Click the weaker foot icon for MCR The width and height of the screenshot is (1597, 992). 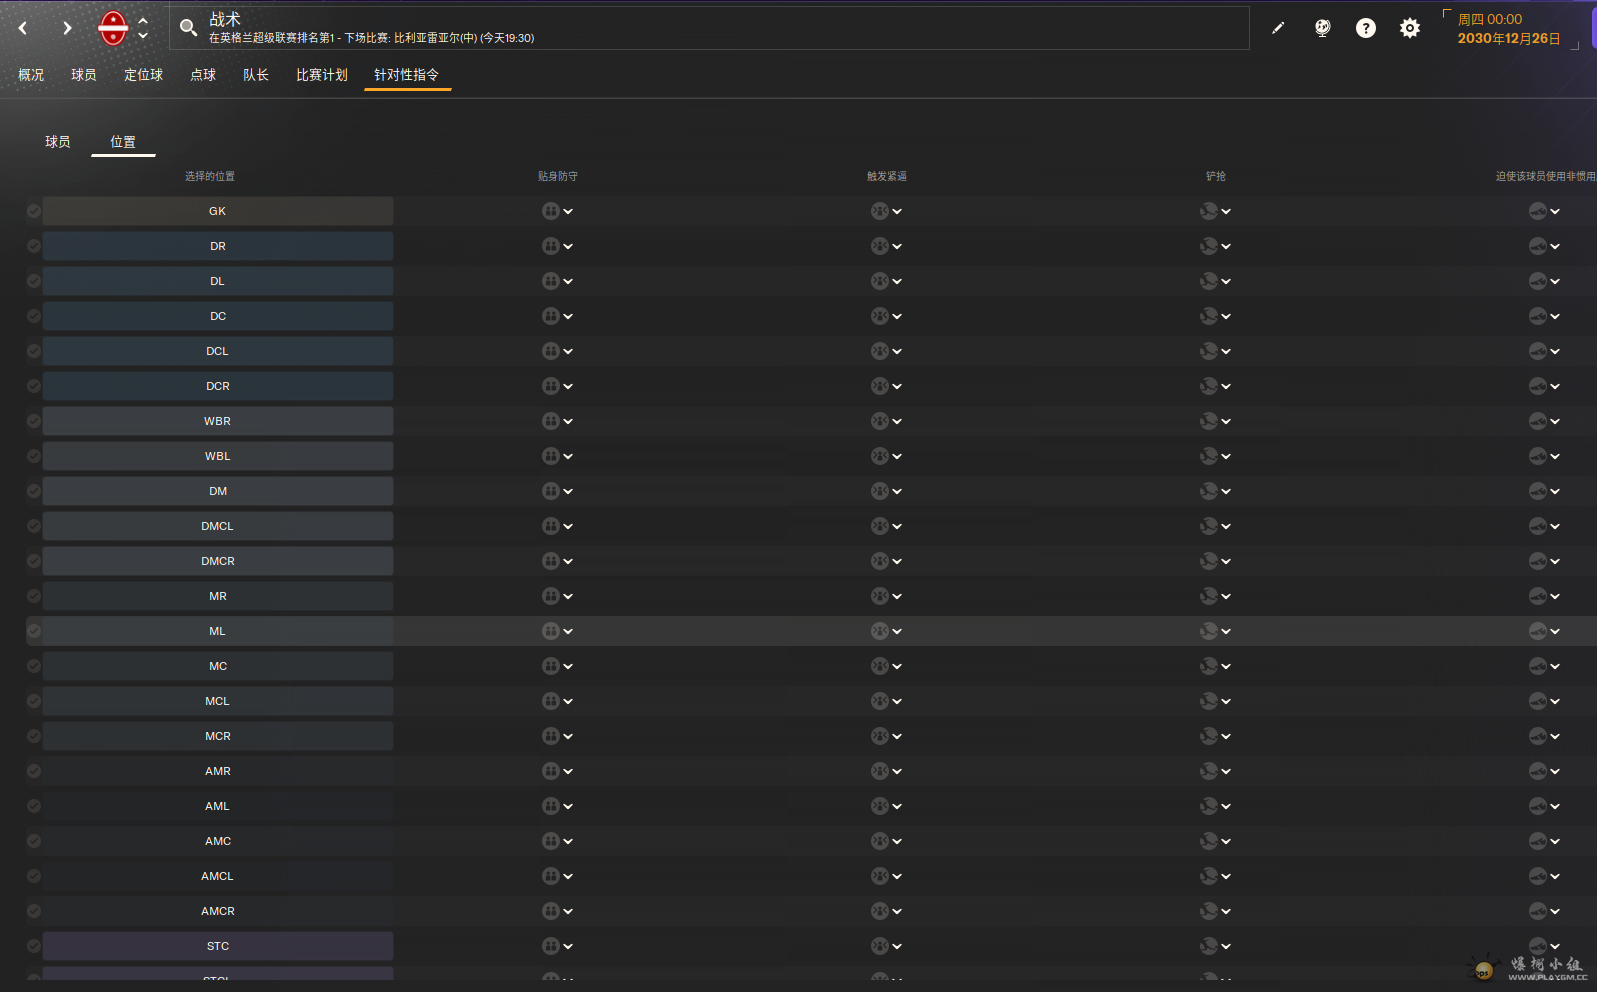point(1538,736)
